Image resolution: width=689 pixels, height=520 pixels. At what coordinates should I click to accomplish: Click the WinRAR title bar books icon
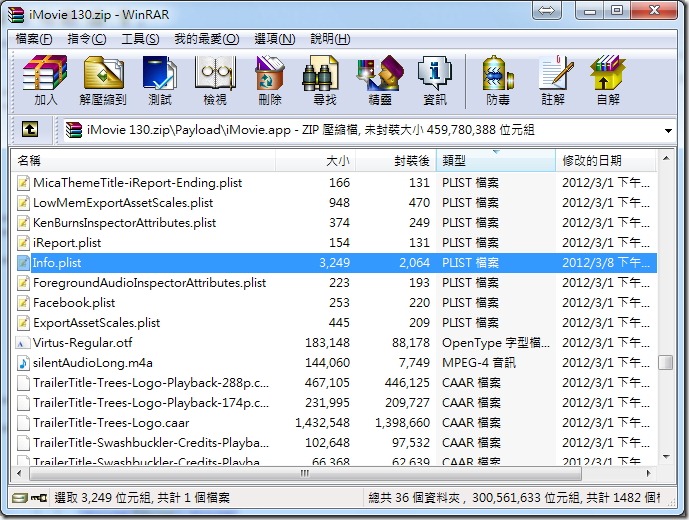16,14
